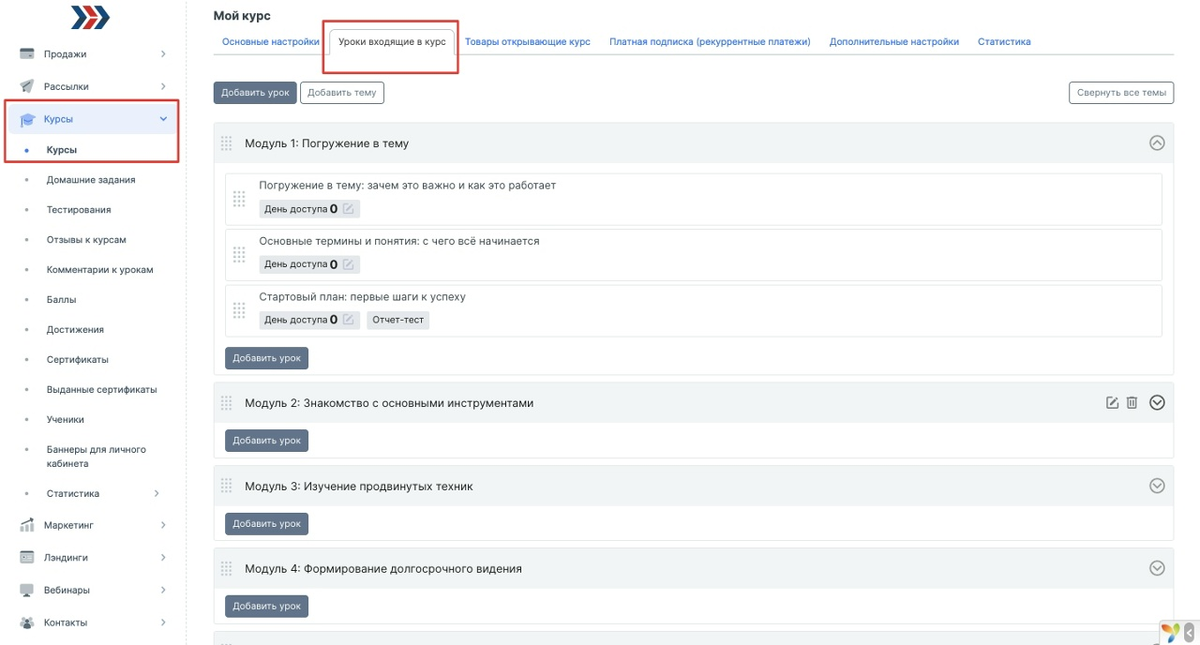The width and height of the screenshot is (1200, 645).
Task: Expand Модуль 3 with circle chevron
Action: [1157, 486]
